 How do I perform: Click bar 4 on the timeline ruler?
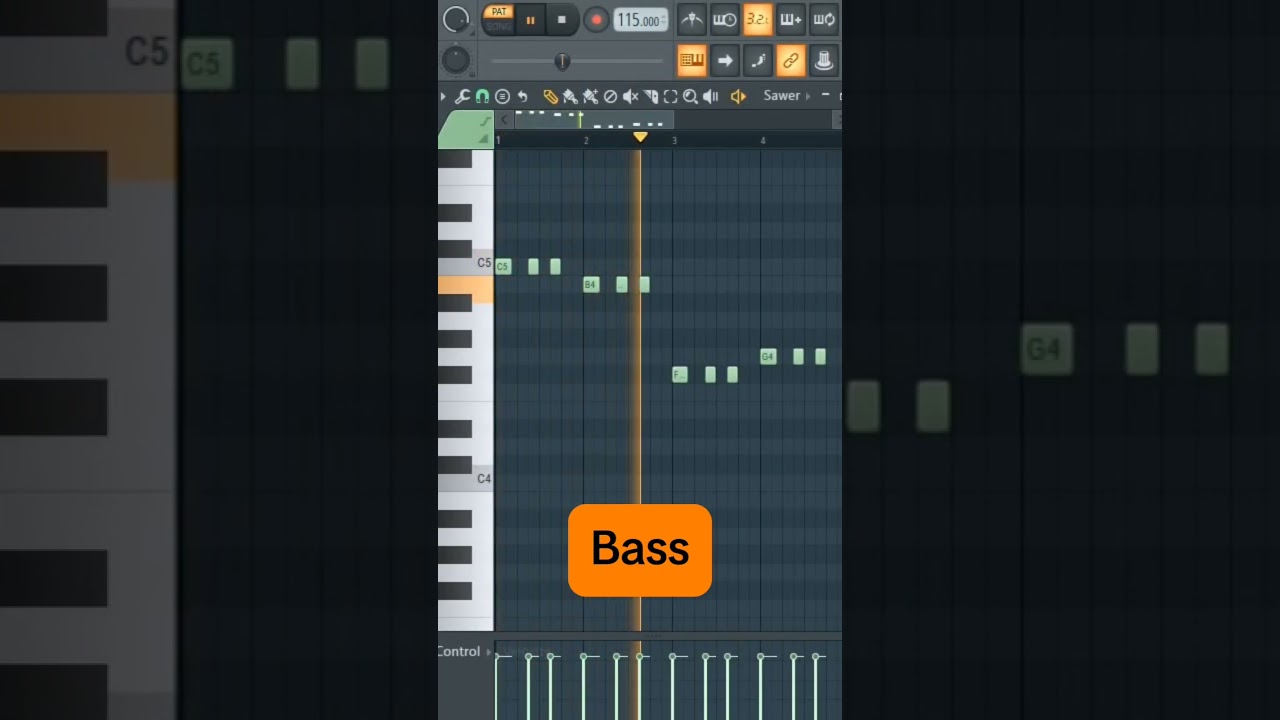coord(763,140)
